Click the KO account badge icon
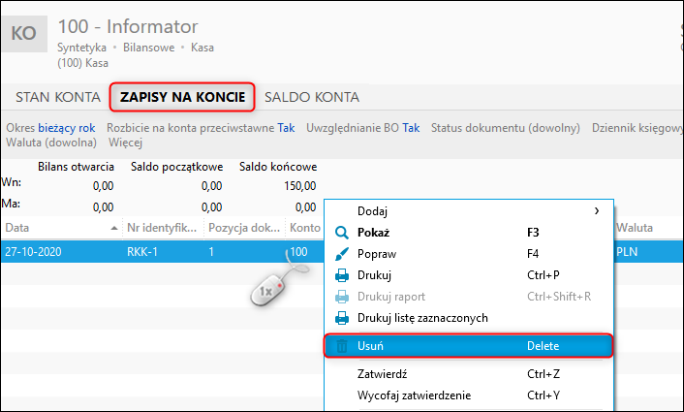This screenshot has width=684, height=412. click(x=24, y=34)
